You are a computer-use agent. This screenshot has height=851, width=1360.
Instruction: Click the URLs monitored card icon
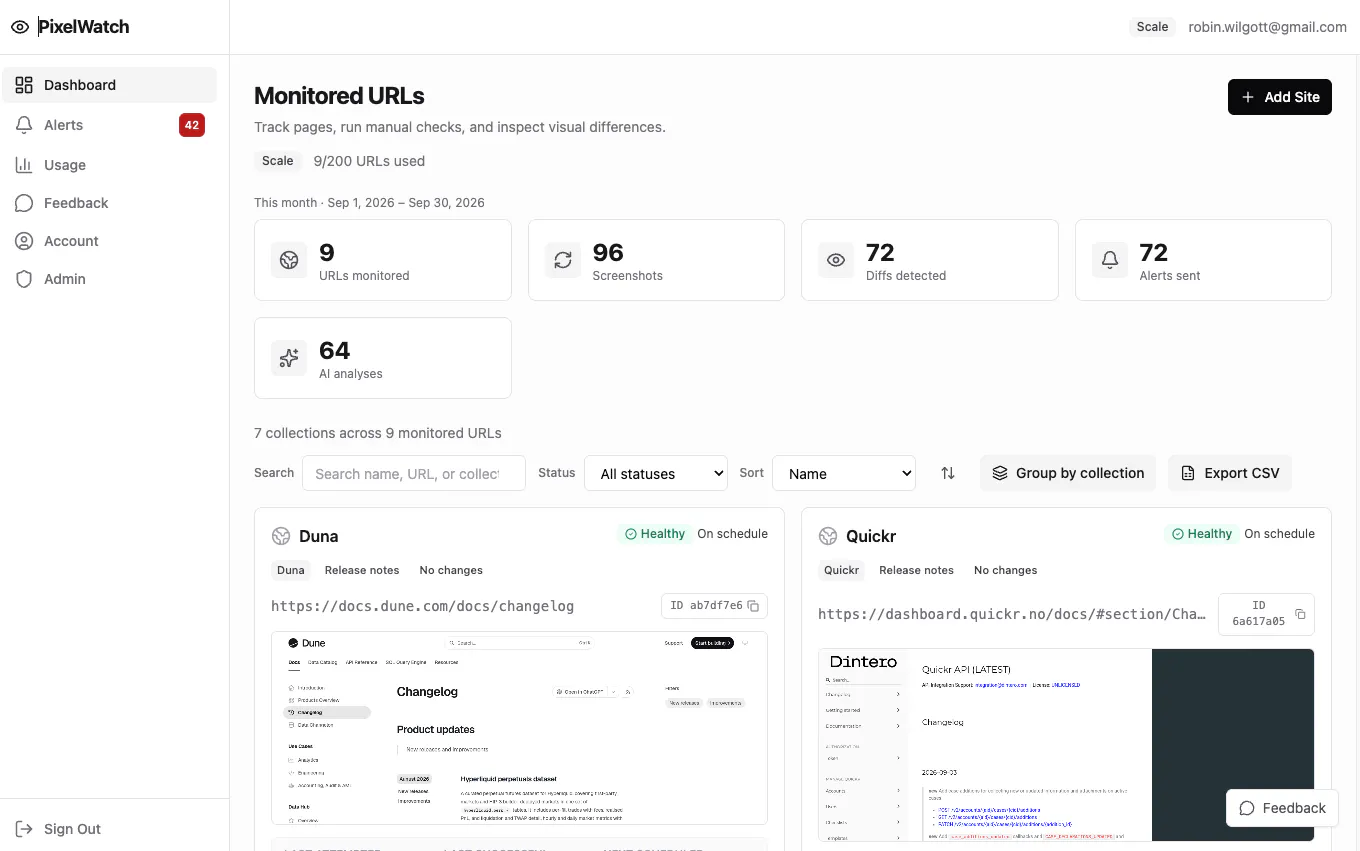[x=289, y=260]
